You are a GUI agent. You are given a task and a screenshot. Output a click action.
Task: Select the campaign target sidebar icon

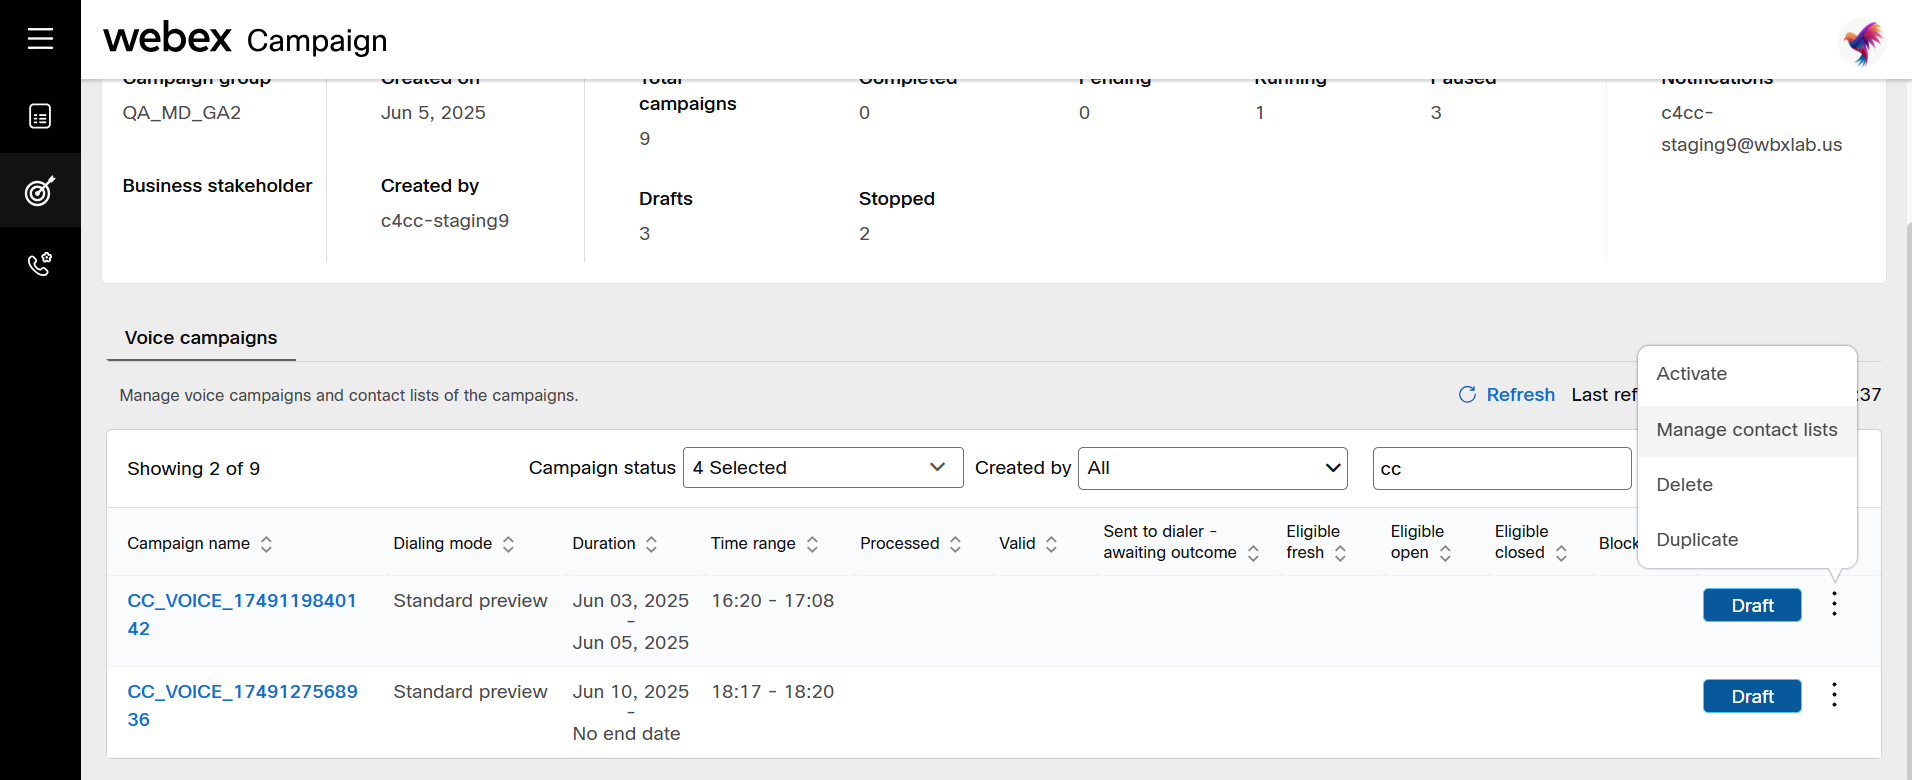(40, 190)
